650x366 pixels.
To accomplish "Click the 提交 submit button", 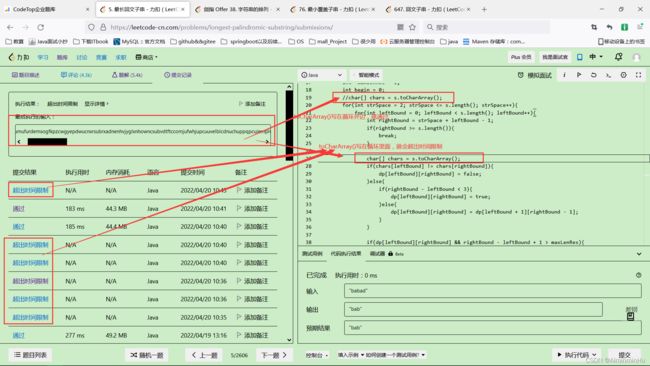I will tap(624, 355).
